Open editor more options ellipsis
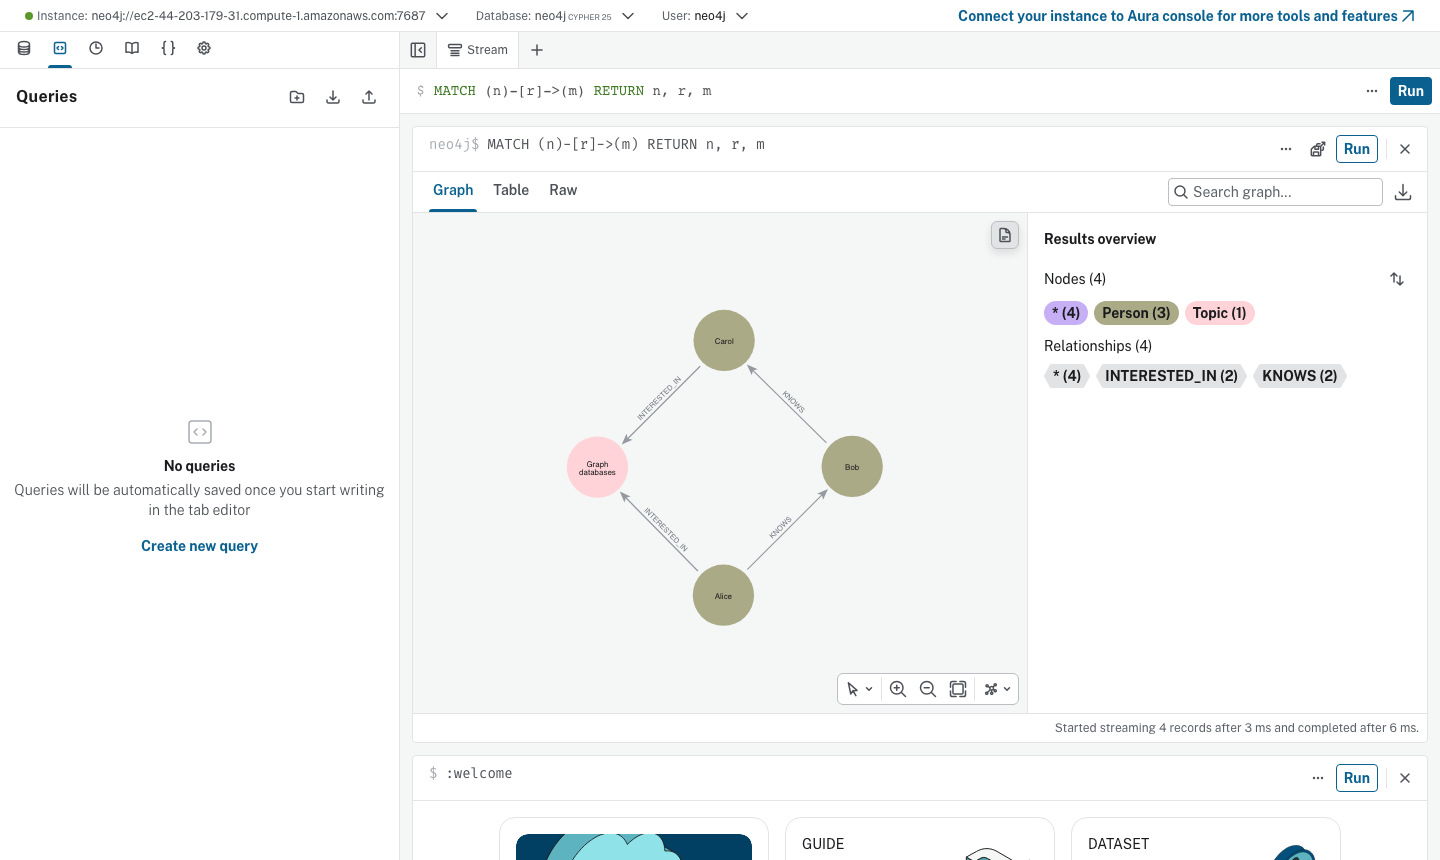Image resolution: width=1440 pixels, height=860 pixels. click(1372, 91)
